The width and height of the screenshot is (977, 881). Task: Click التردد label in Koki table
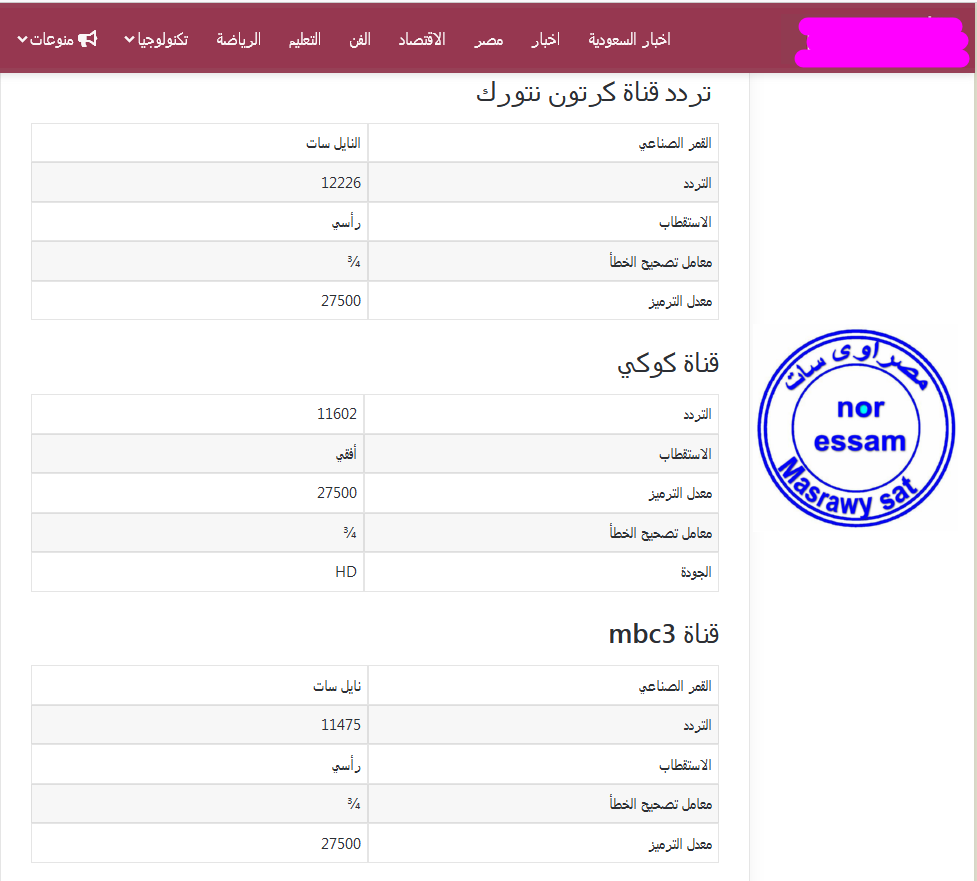[697, 414]
